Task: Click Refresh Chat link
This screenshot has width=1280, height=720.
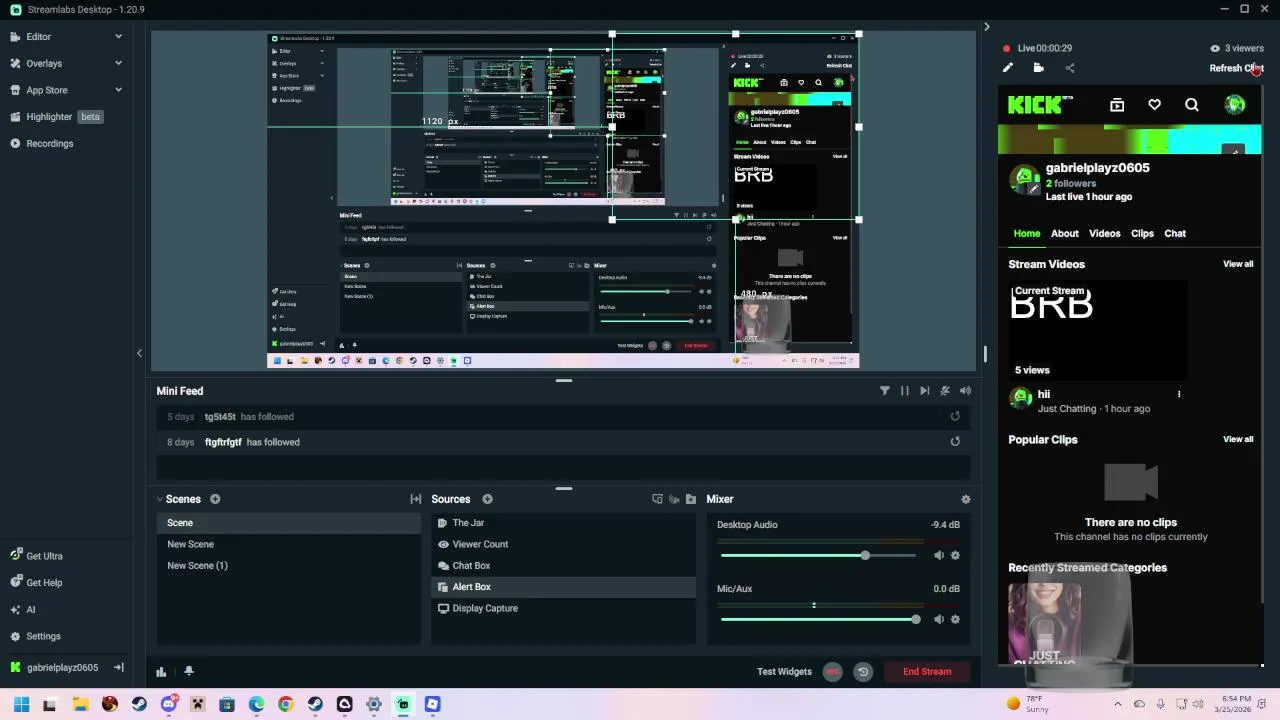Action: click(x=1236, y=68)
